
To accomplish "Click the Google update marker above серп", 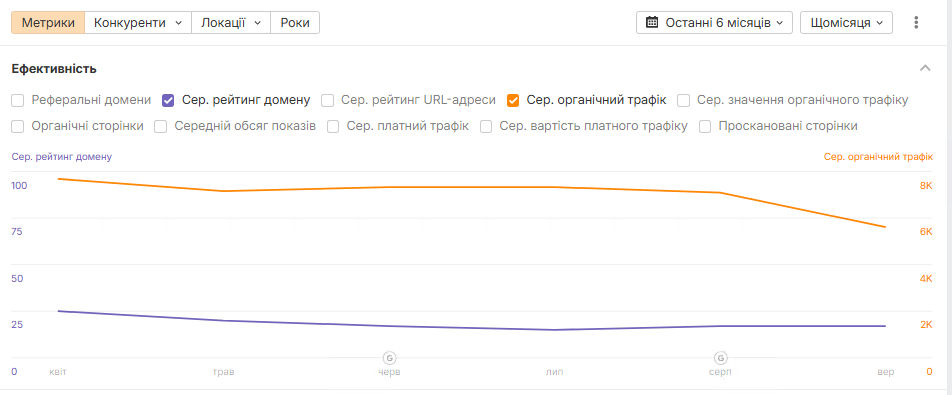I will click(x=721, y=357).
